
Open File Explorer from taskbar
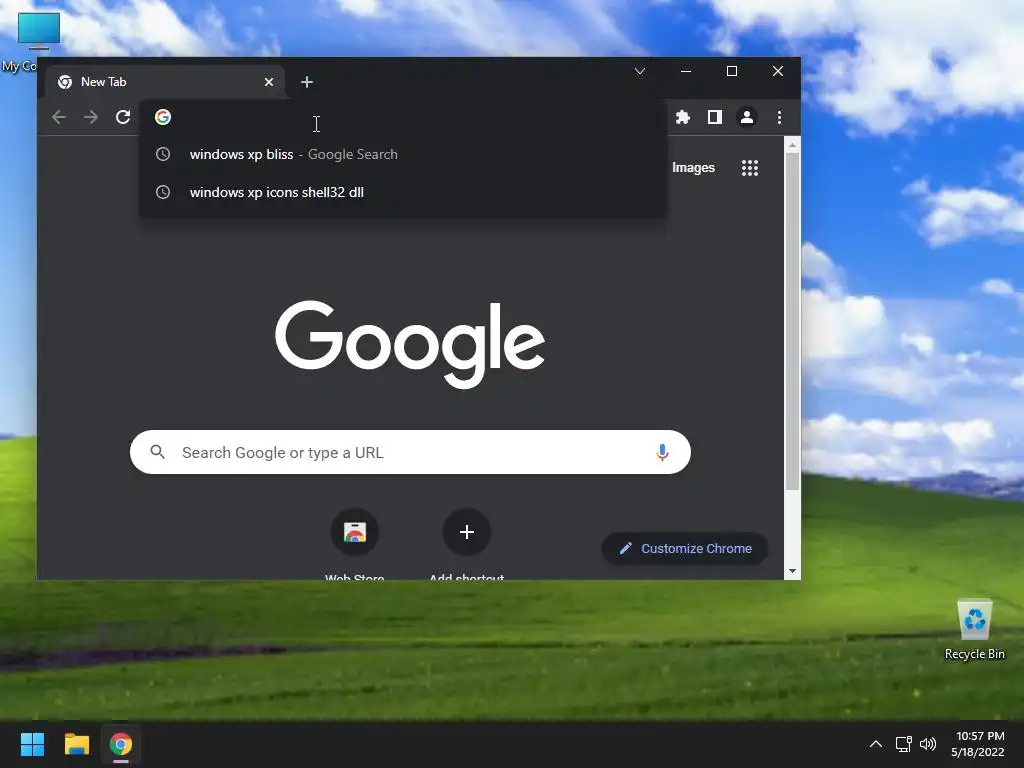tap(76, 744)
